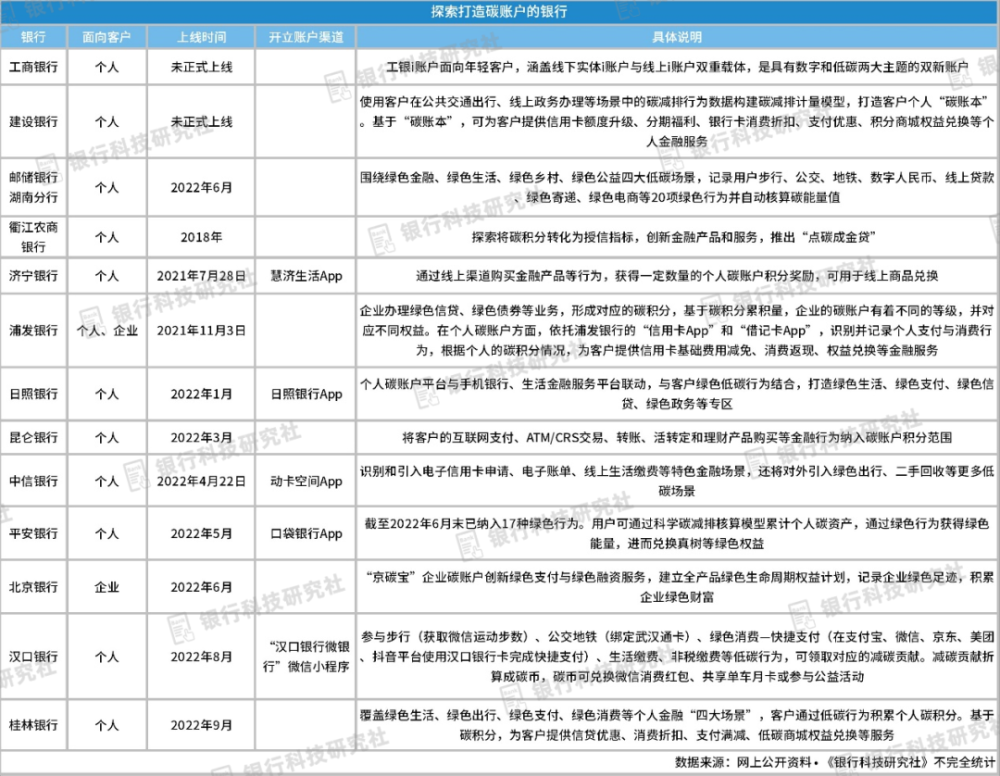This screenshot has width=1000, height=776.
Task: Click 企业 in the 北京银行 row
Action: click(107, 587)
